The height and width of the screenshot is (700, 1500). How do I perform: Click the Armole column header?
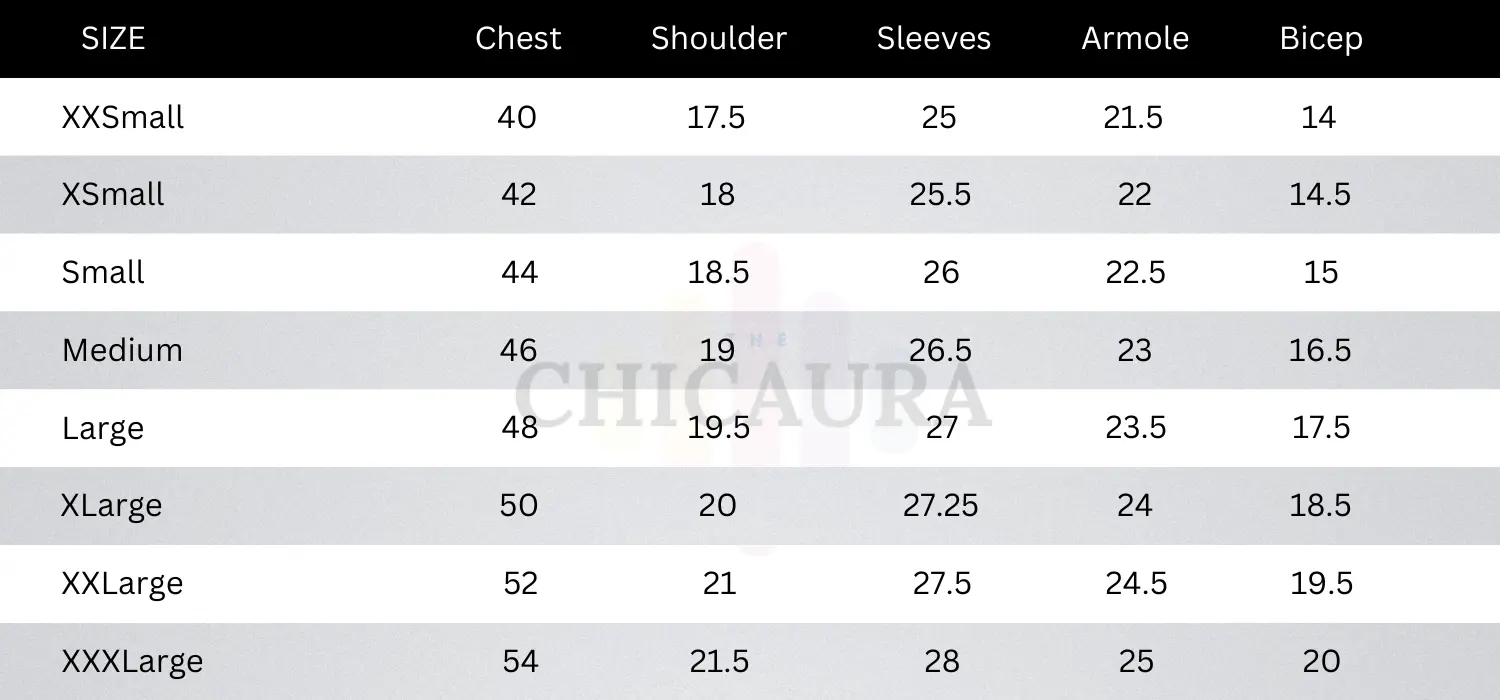tap(1135, 39)
